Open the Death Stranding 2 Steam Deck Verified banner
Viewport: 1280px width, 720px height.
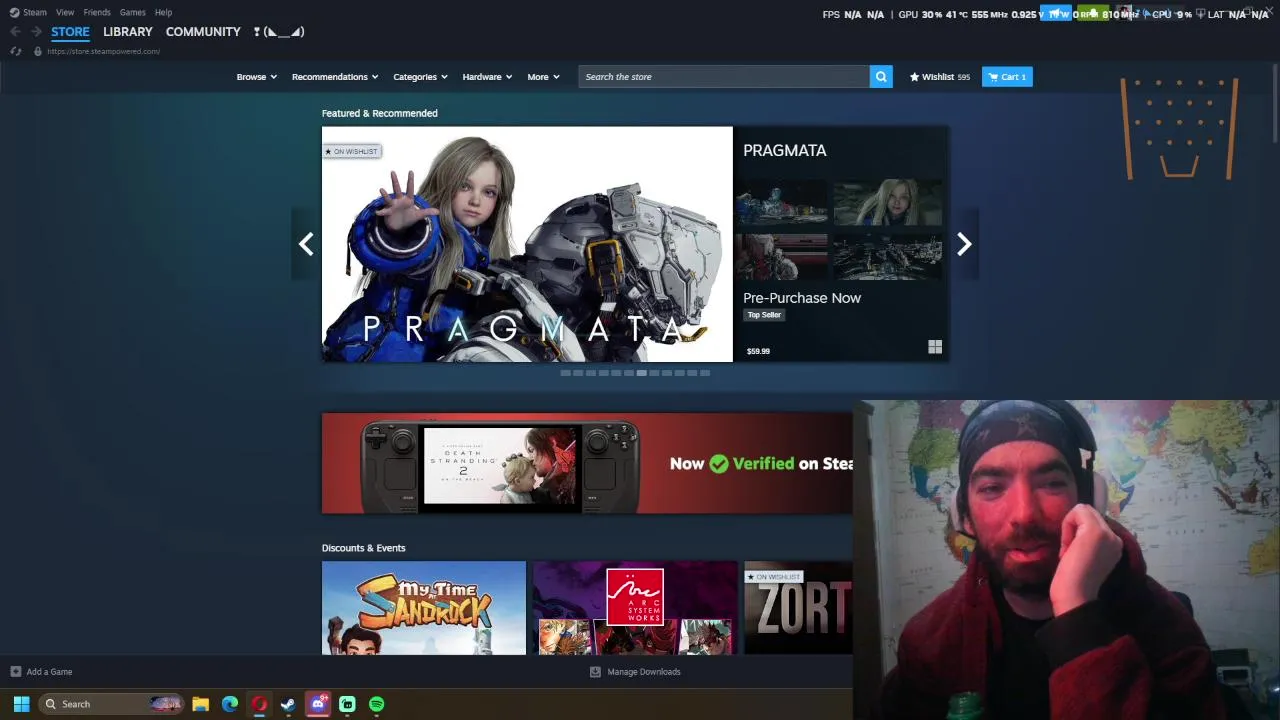[587, 463]
